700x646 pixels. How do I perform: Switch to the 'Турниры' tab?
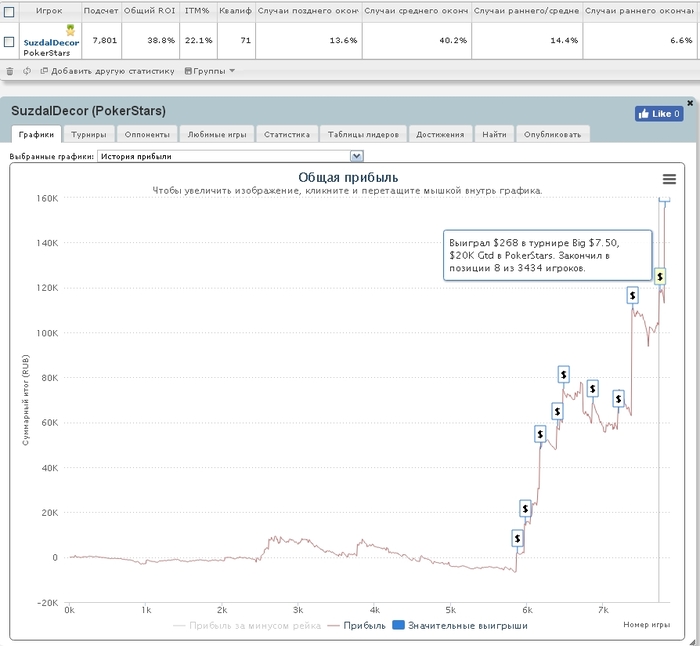tap(89, 134)
